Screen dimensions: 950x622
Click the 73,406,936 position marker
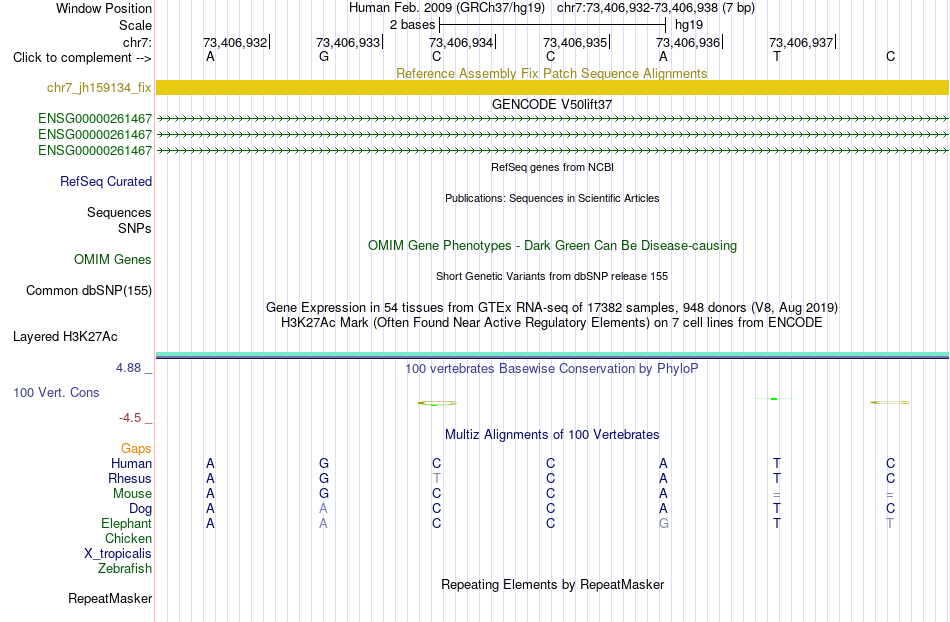pyautogui.click(x=689, y=42)
